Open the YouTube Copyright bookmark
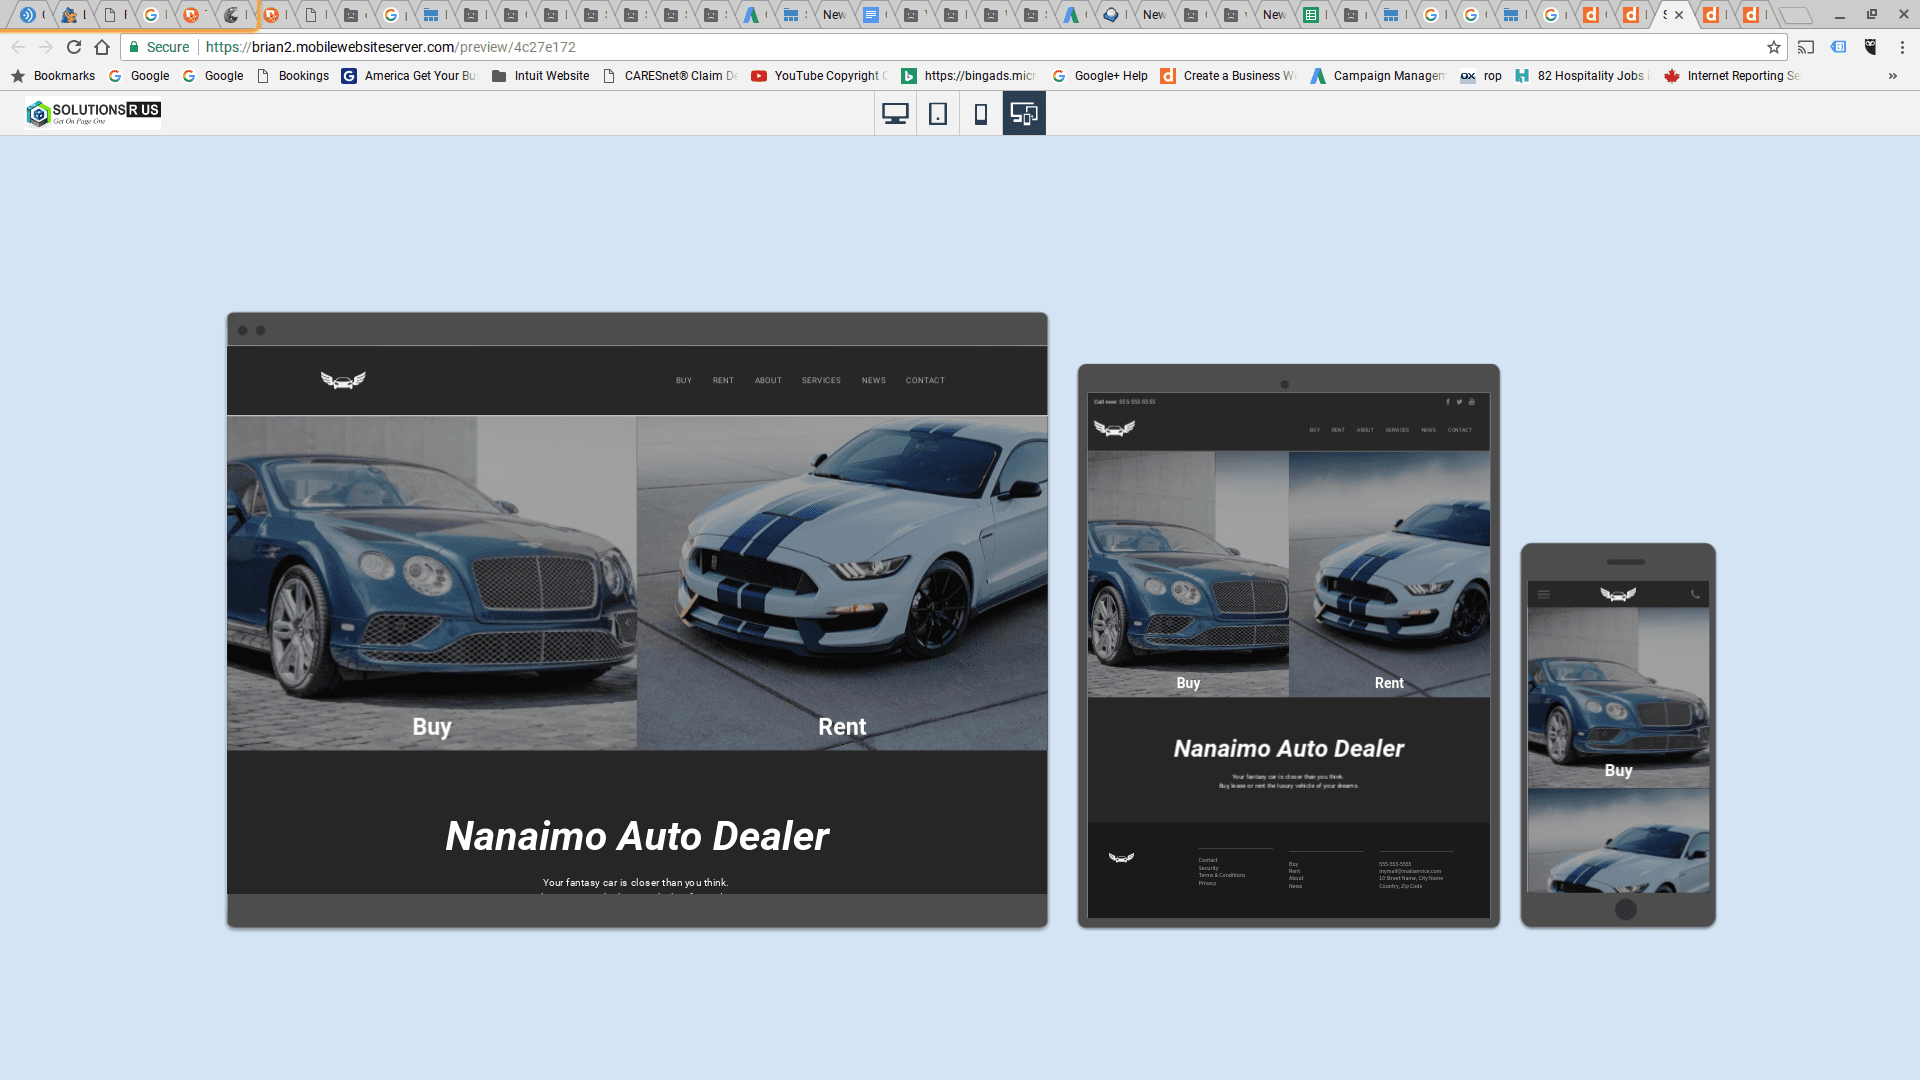 point(819,76)
